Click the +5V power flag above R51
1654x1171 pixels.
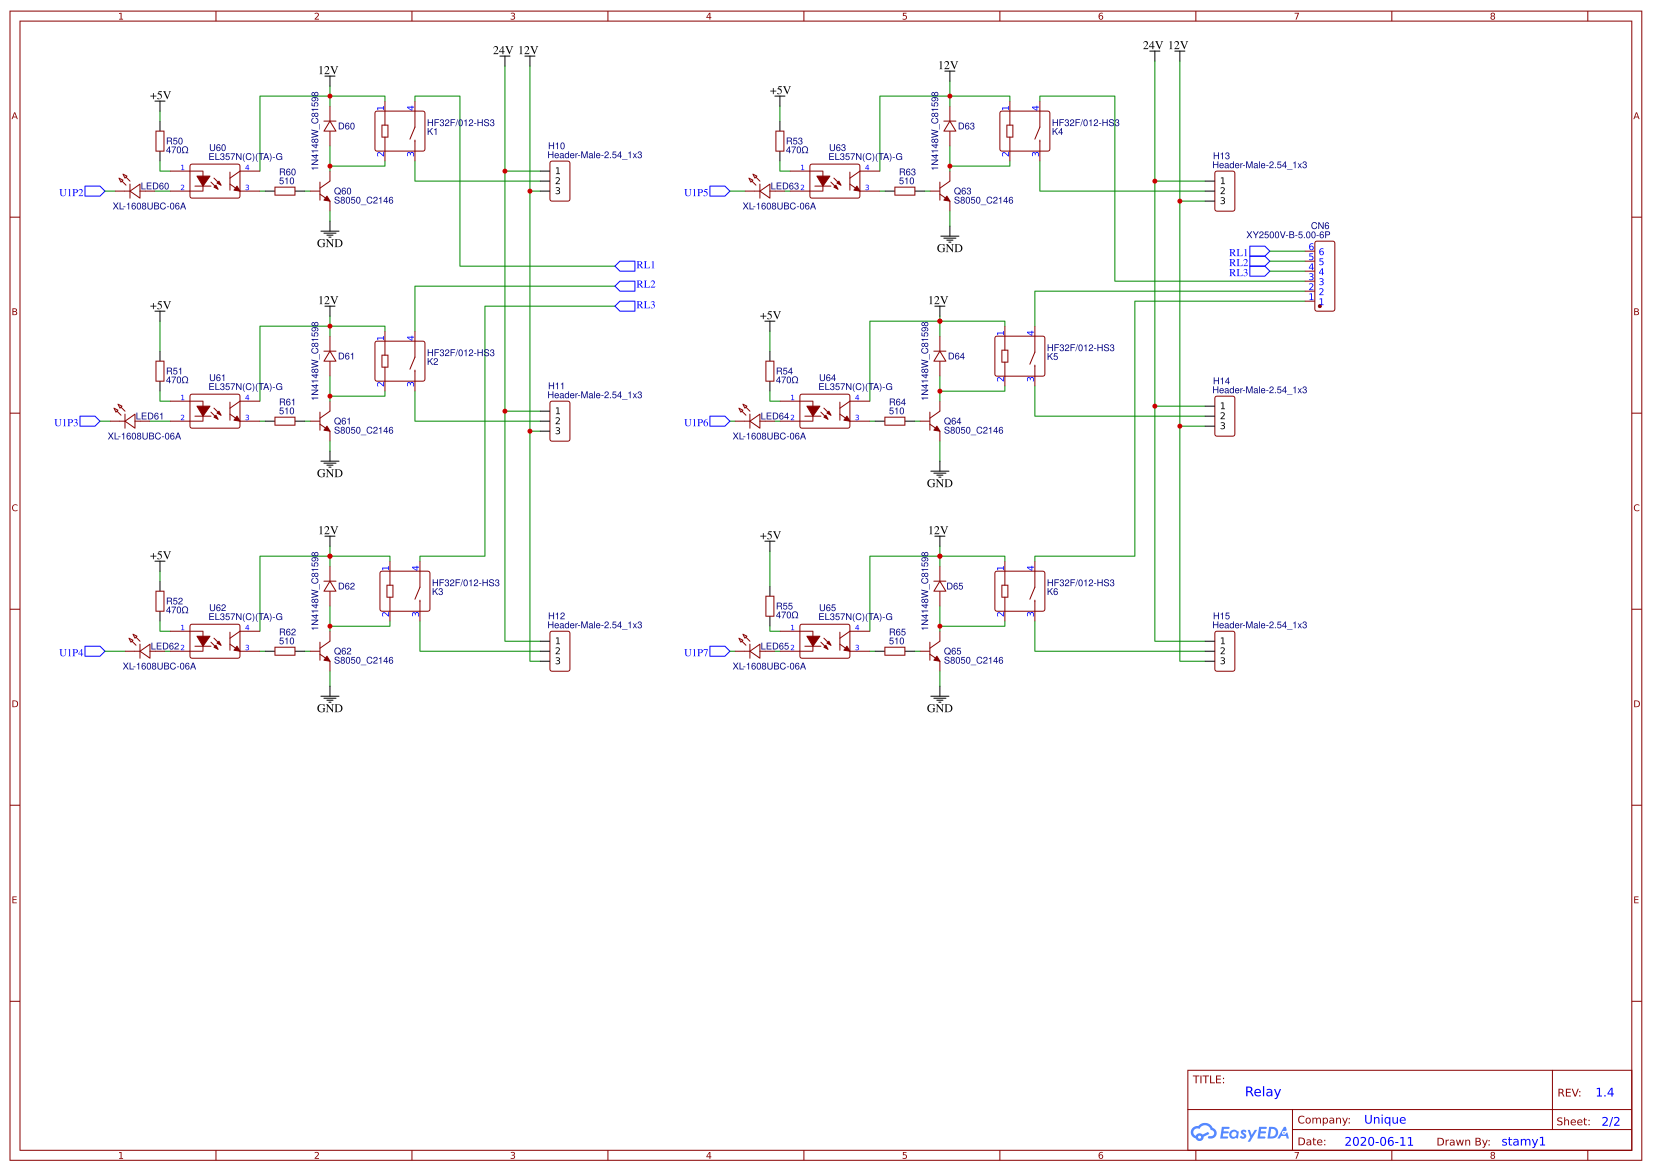[160, 305]
